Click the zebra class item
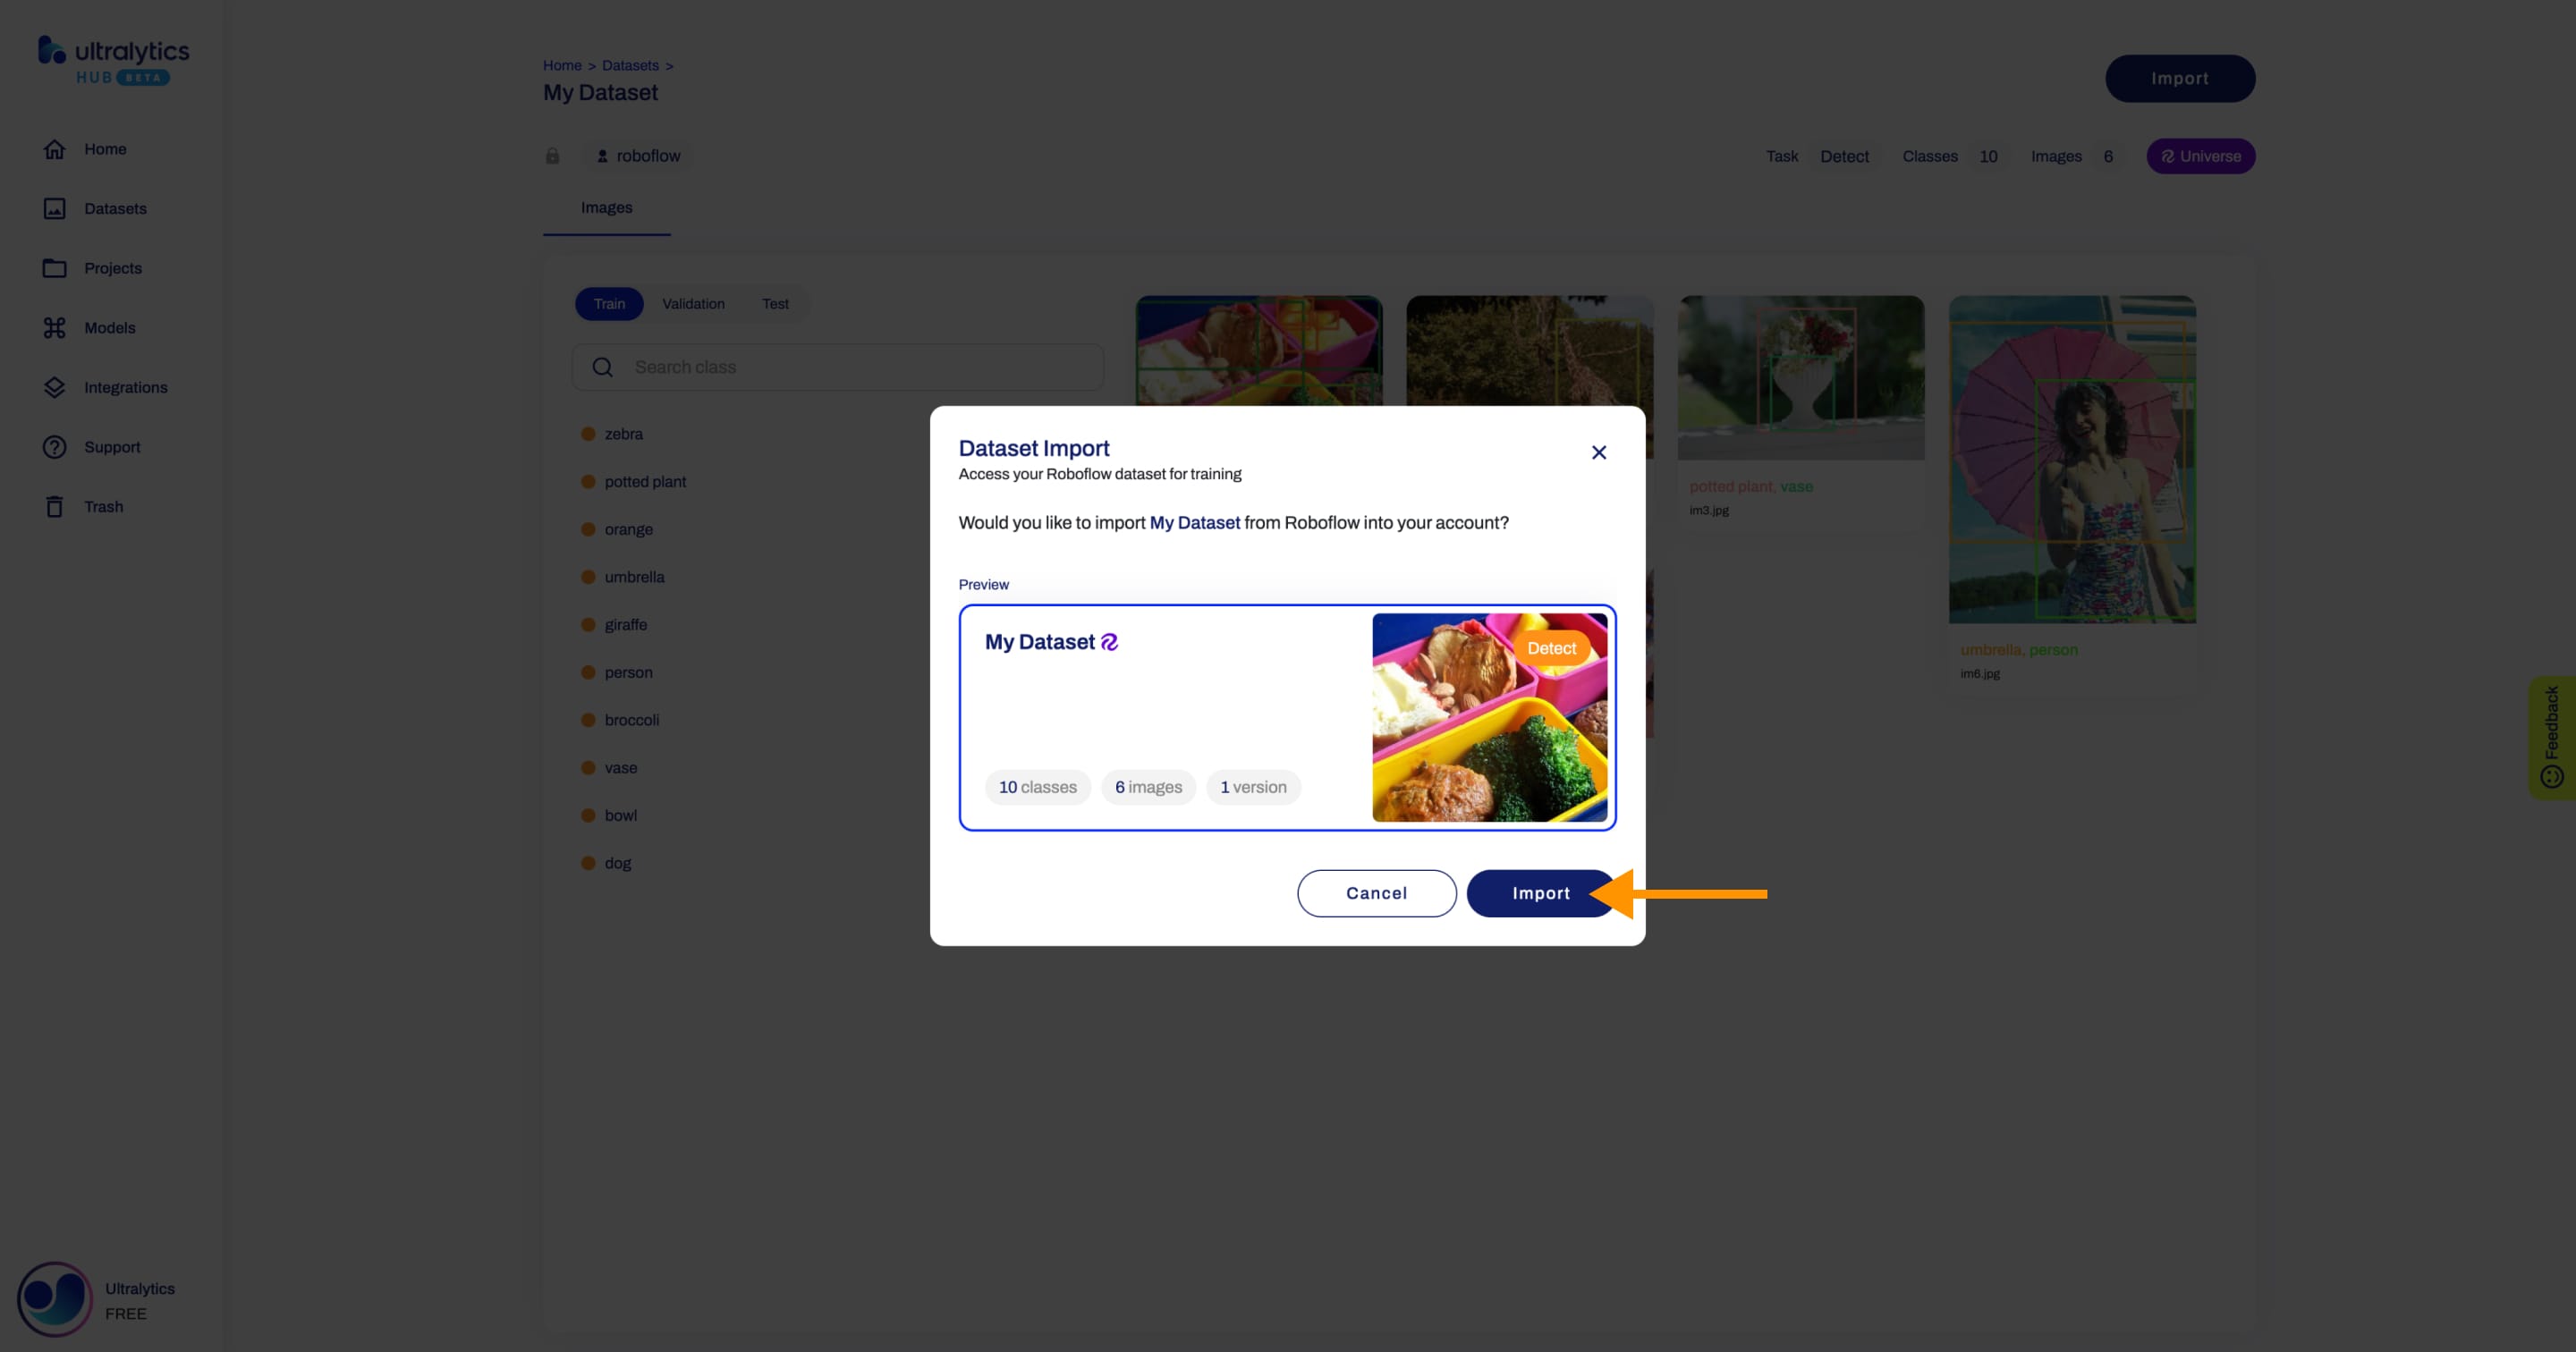 (x=623, y=433)
